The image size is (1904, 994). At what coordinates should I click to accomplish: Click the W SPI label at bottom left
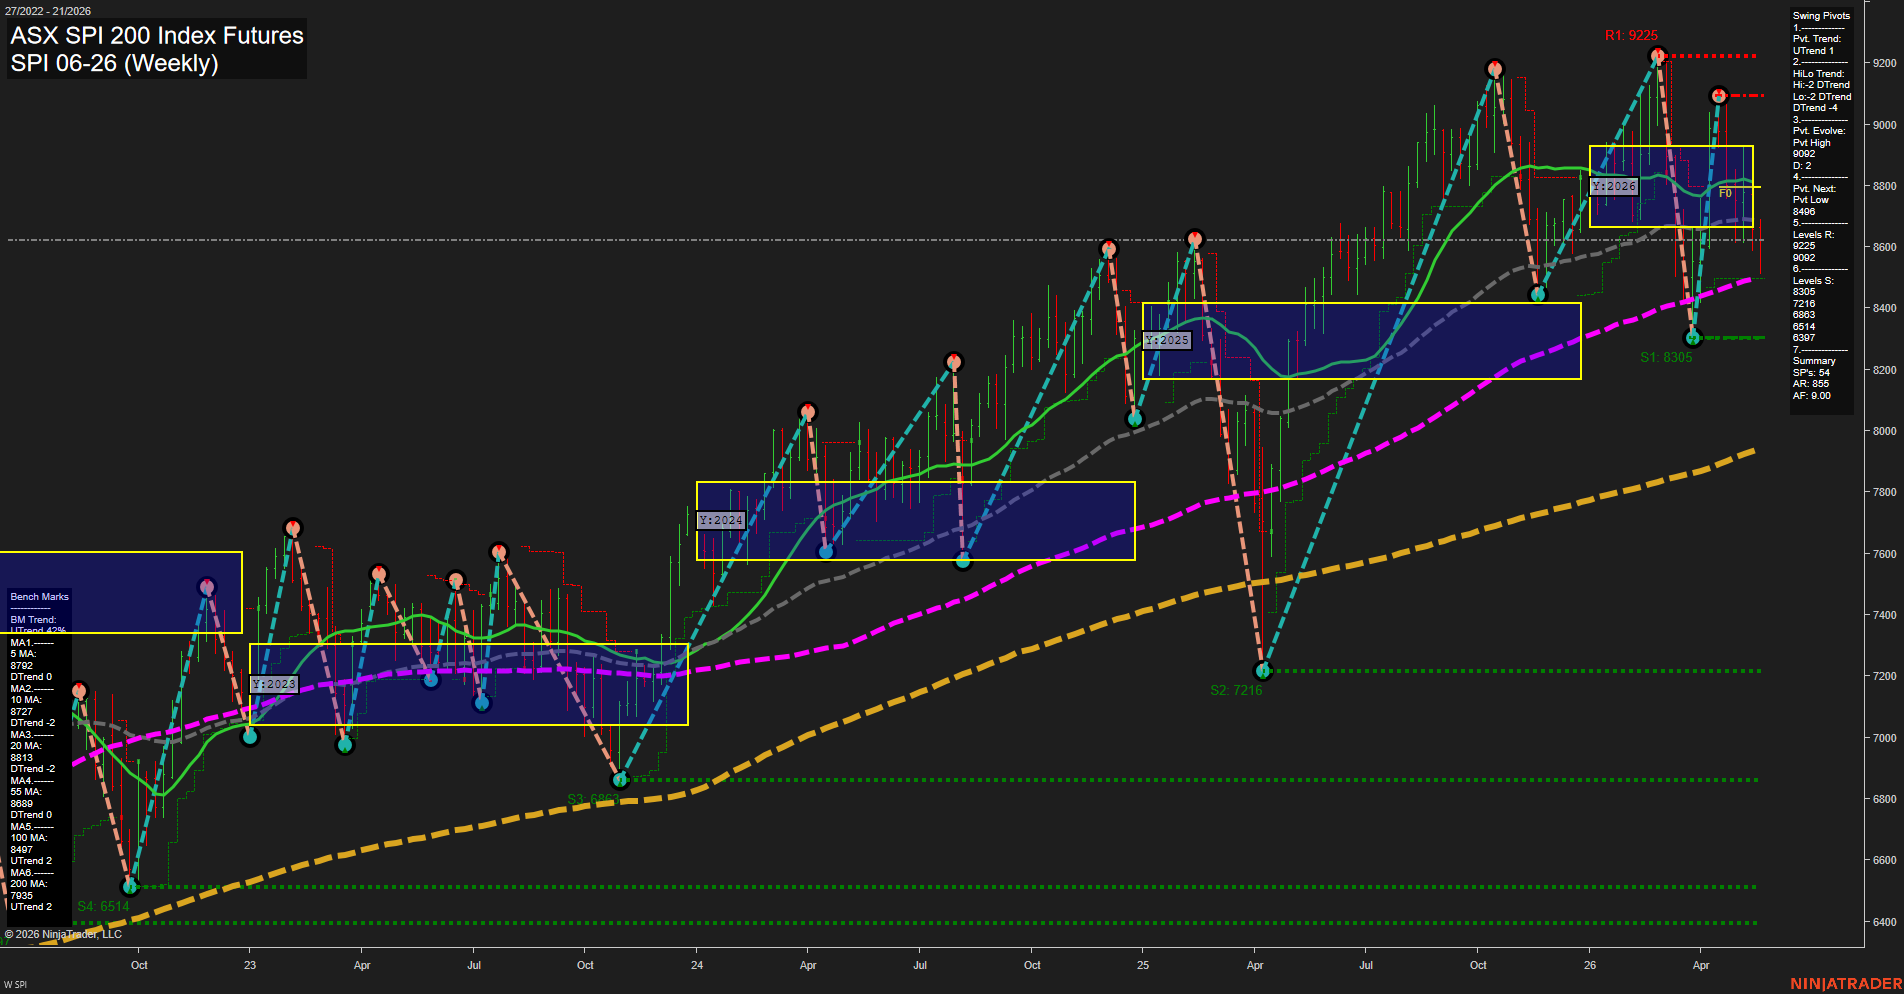click(15, 985)
